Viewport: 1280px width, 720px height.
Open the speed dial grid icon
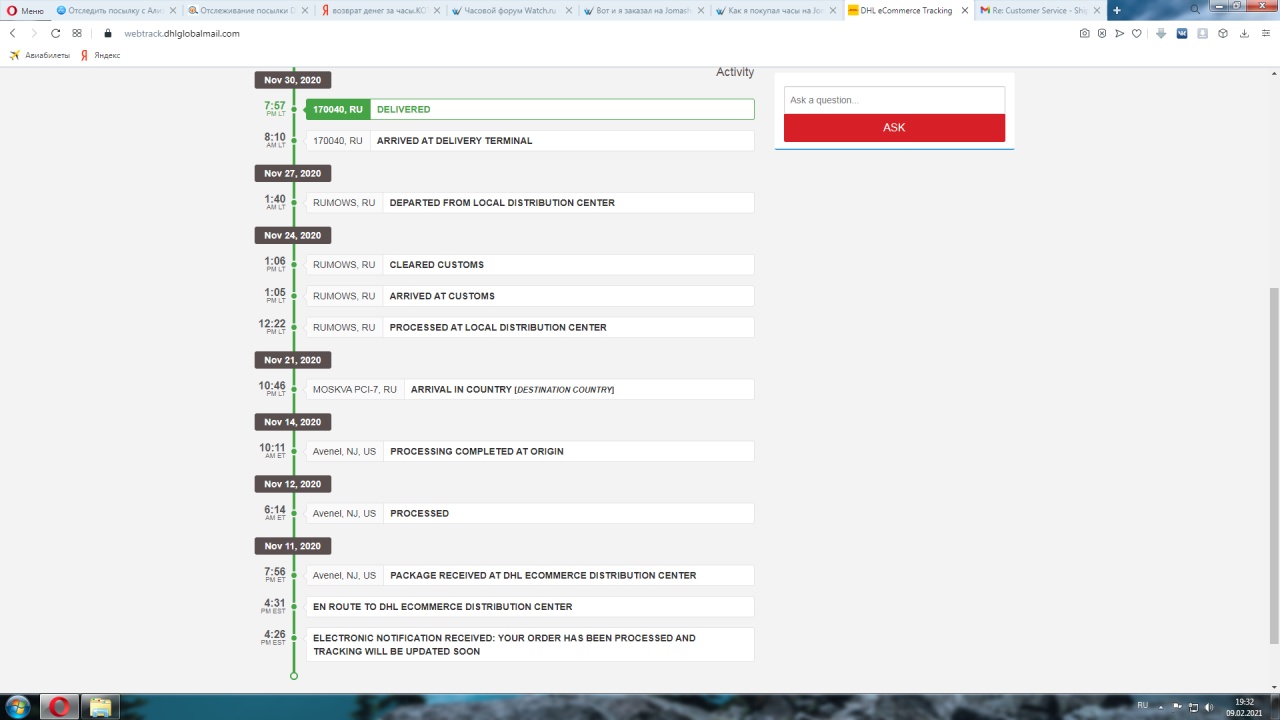(77, 33)
